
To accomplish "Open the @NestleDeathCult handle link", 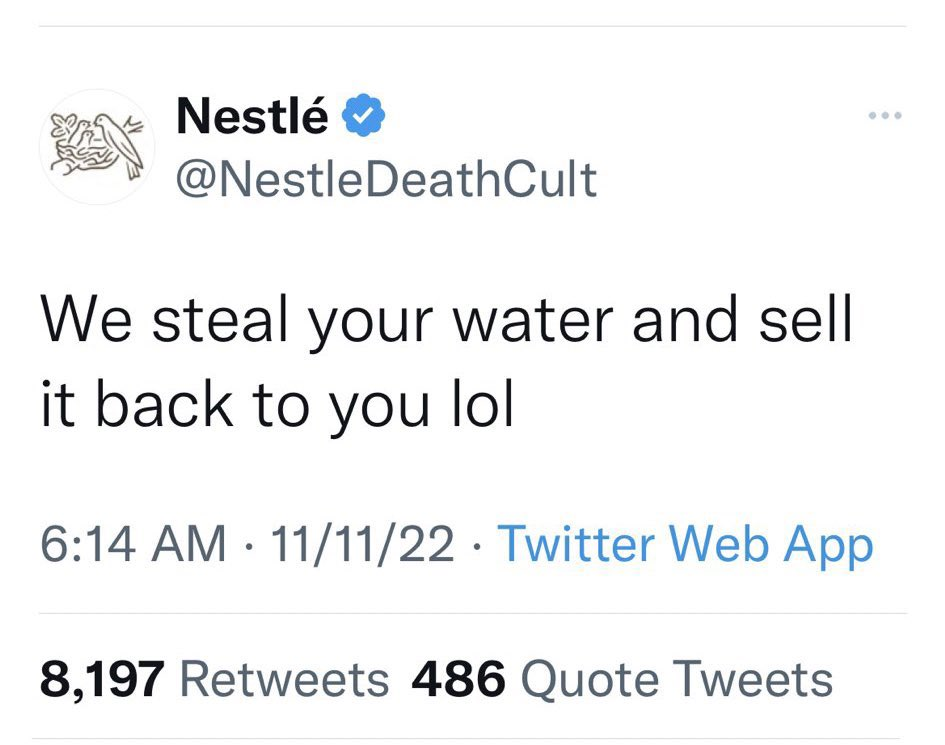I will 386,179.
